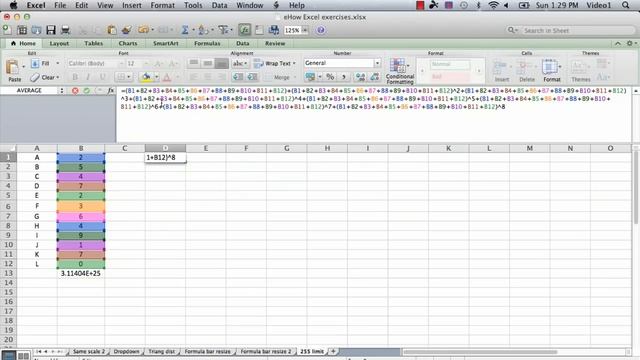640x360 pixels.
Task: Open the Formulas ribbon tab
Action: (207, 43)
